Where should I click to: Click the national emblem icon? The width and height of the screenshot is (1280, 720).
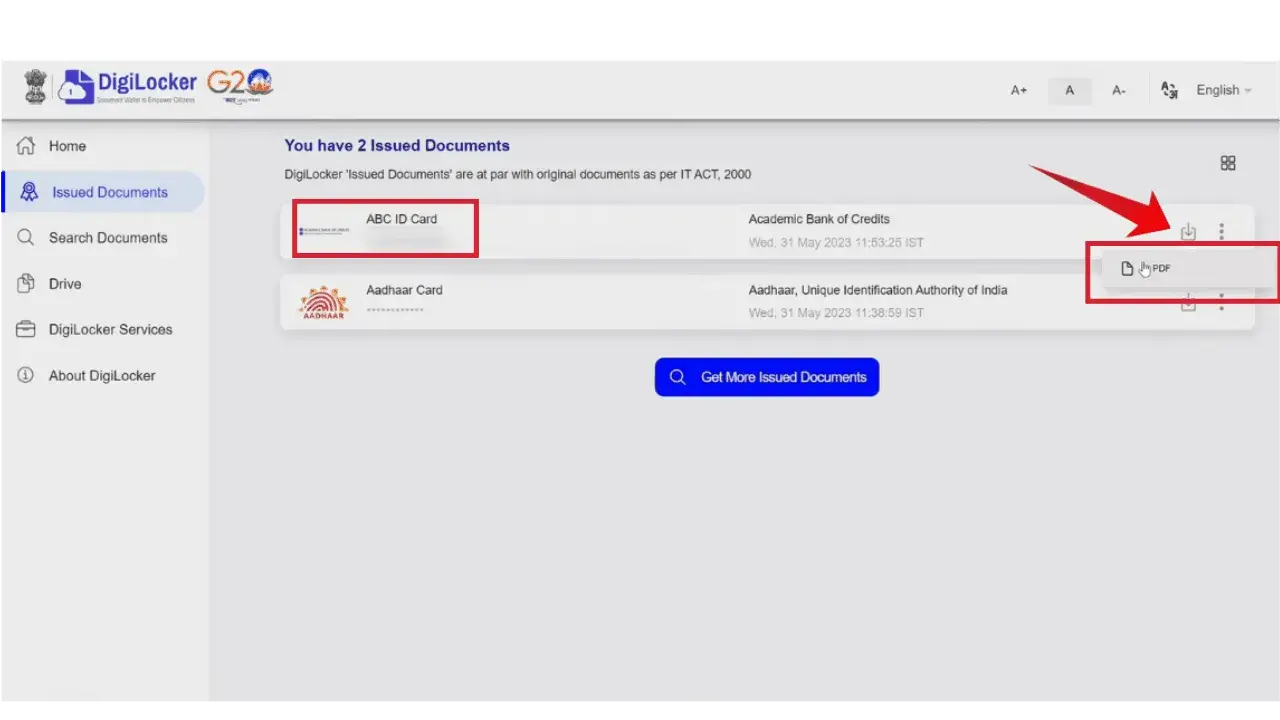(x=37, y=87)
